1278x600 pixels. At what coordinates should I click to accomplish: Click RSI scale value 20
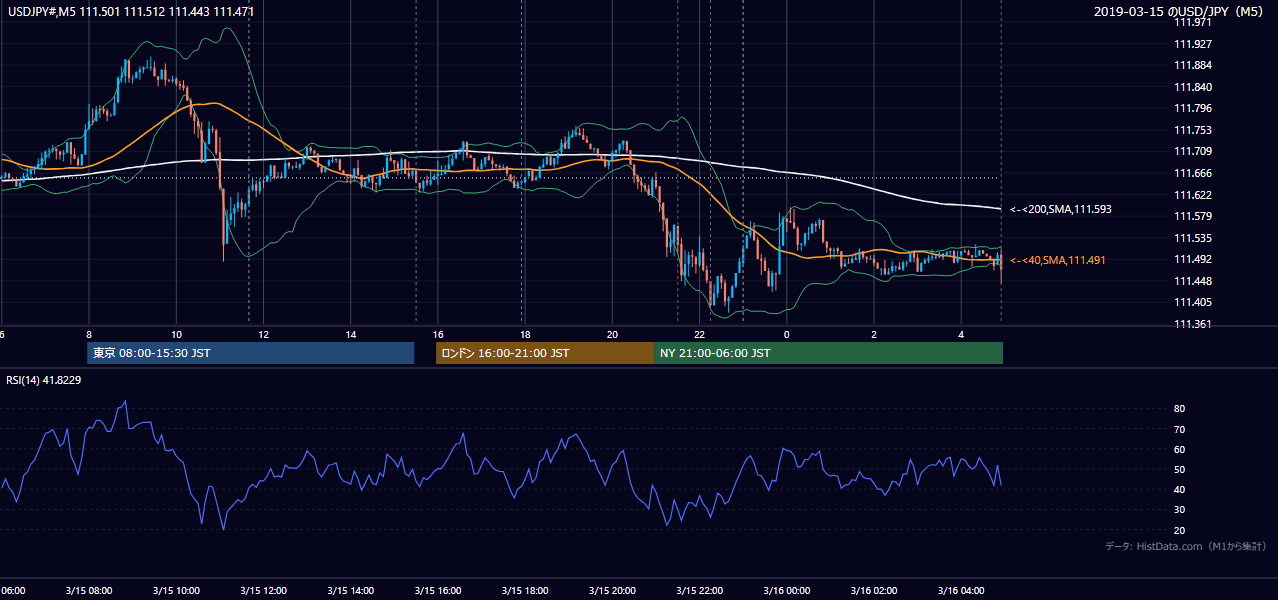tap(1180, 530)
